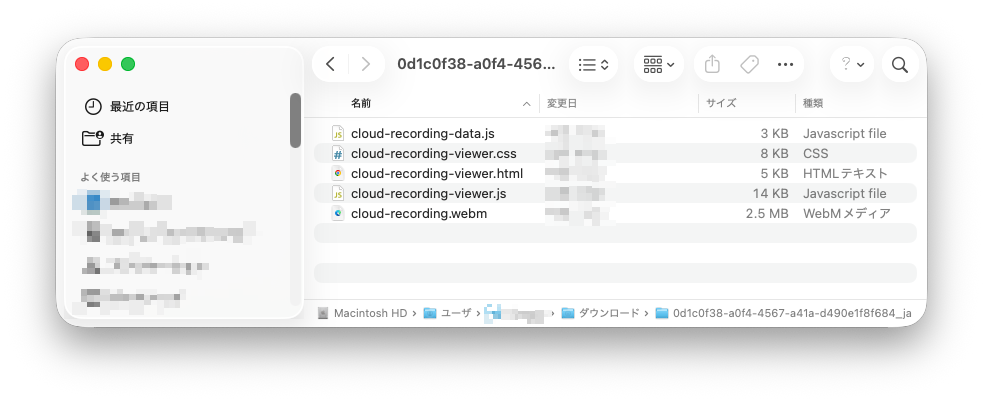Expand the help question mark dropdown

pos(852,65)
